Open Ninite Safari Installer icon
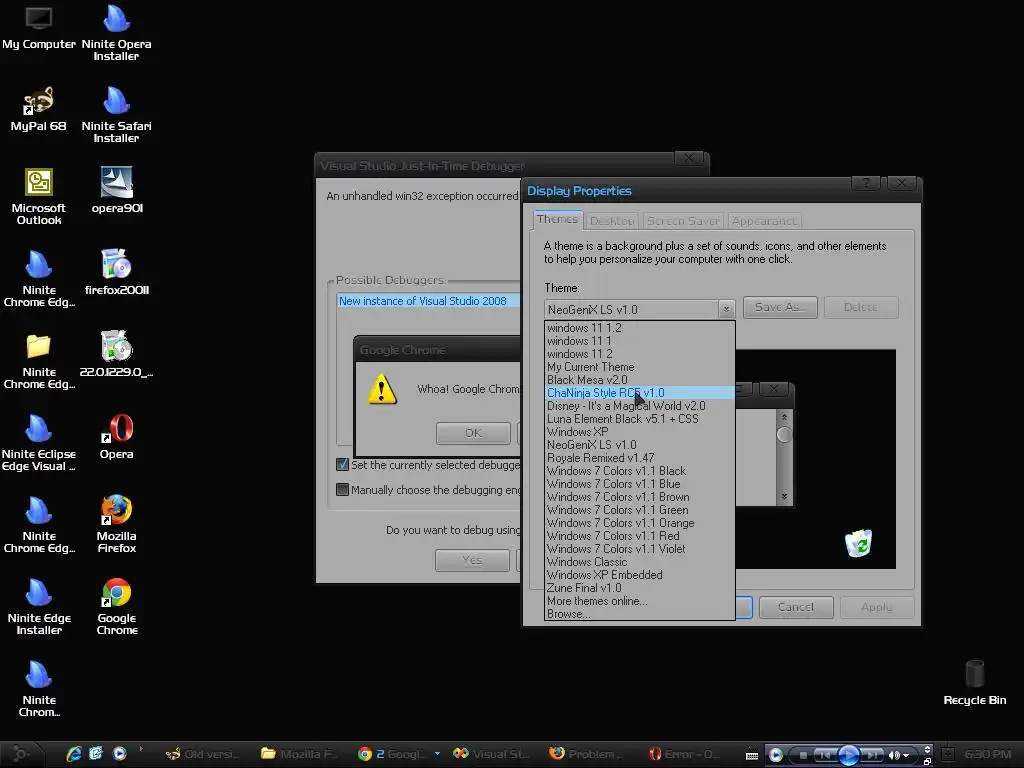This screenshot has width=1024, height=768. pyautogui.click(x=116, y=114)
